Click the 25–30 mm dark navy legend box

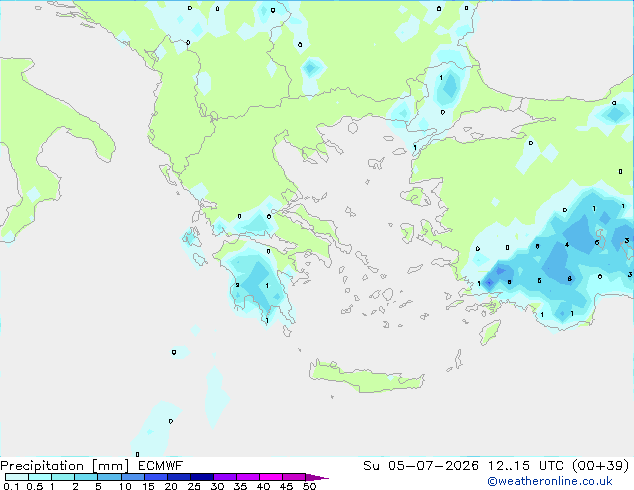pyautogui.click(x=202, y=477)
